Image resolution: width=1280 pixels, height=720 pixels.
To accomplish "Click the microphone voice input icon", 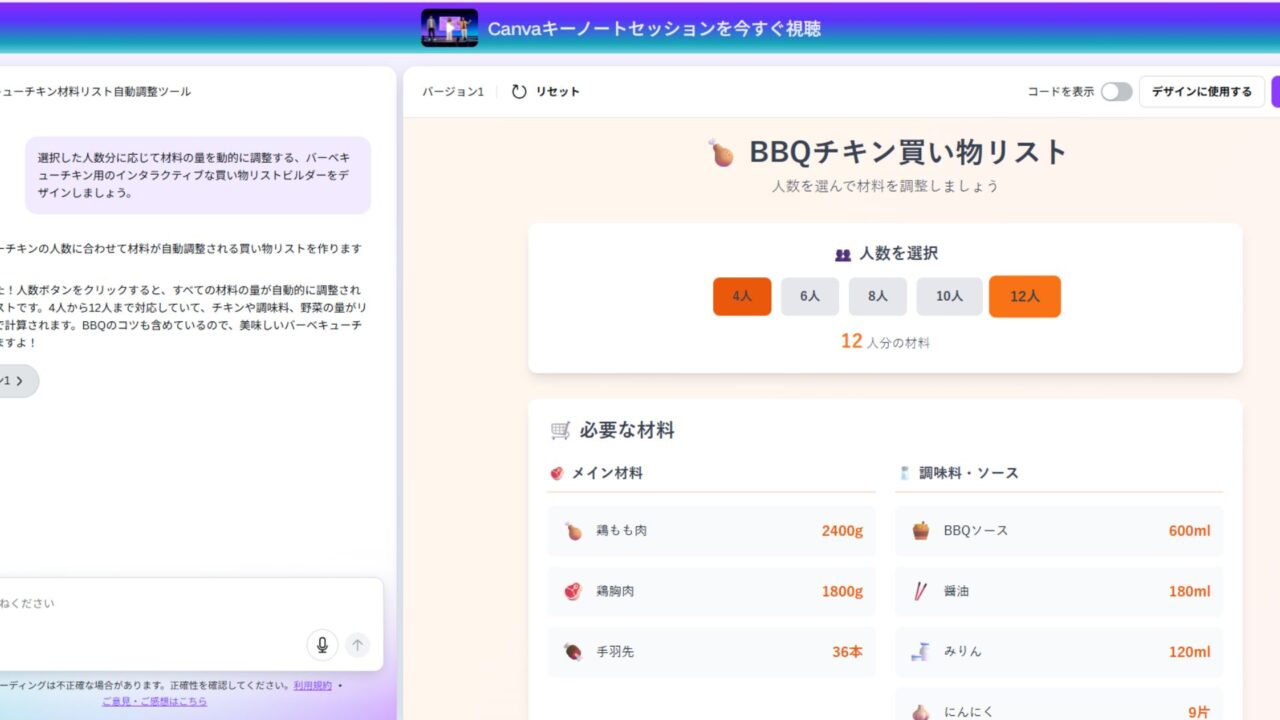I will tap(322, 645).
